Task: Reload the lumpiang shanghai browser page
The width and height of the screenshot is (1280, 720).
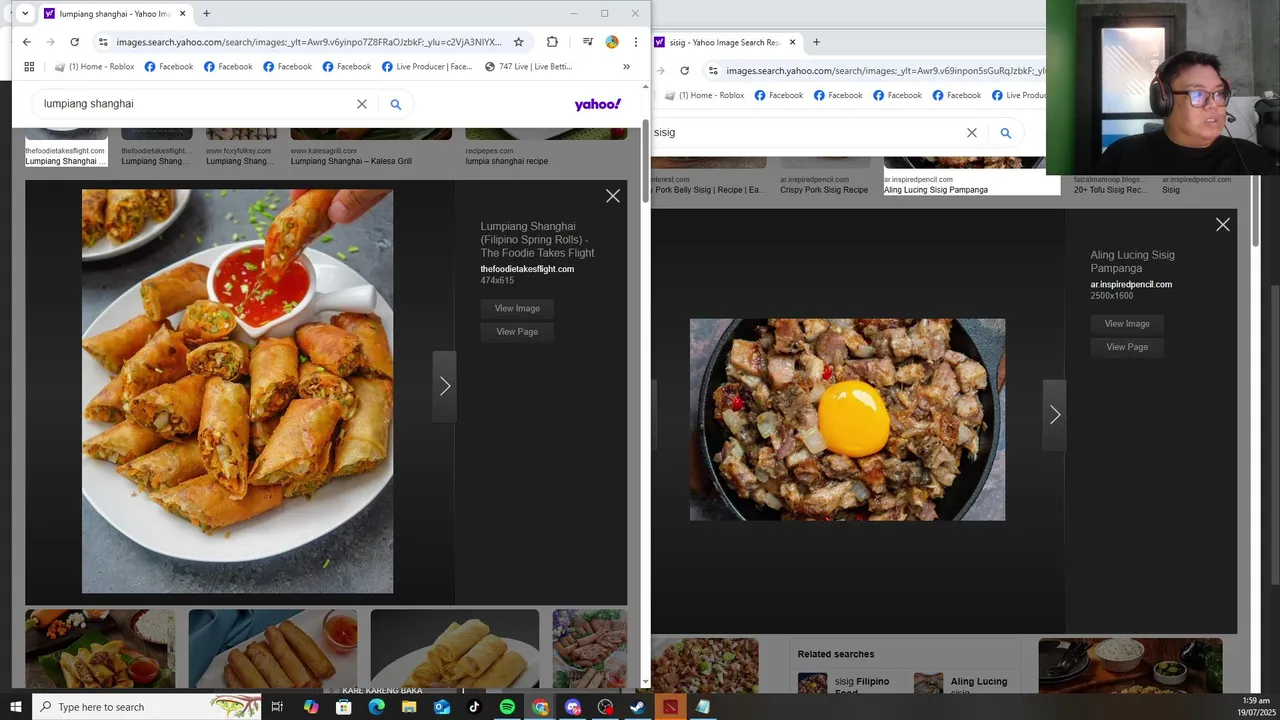Action: 74,42
